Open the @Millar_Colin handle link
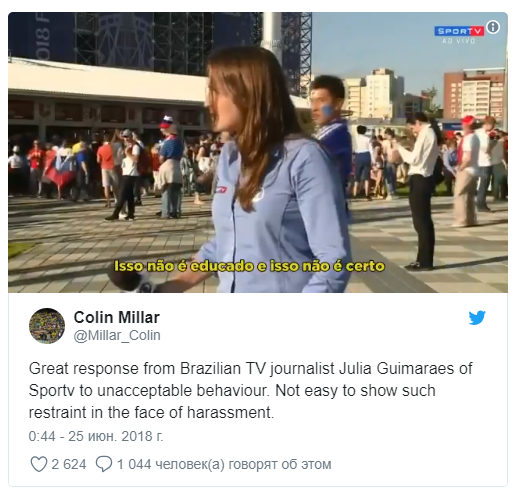The width and height of the screenshot is (524, 494). pos(117,335)
